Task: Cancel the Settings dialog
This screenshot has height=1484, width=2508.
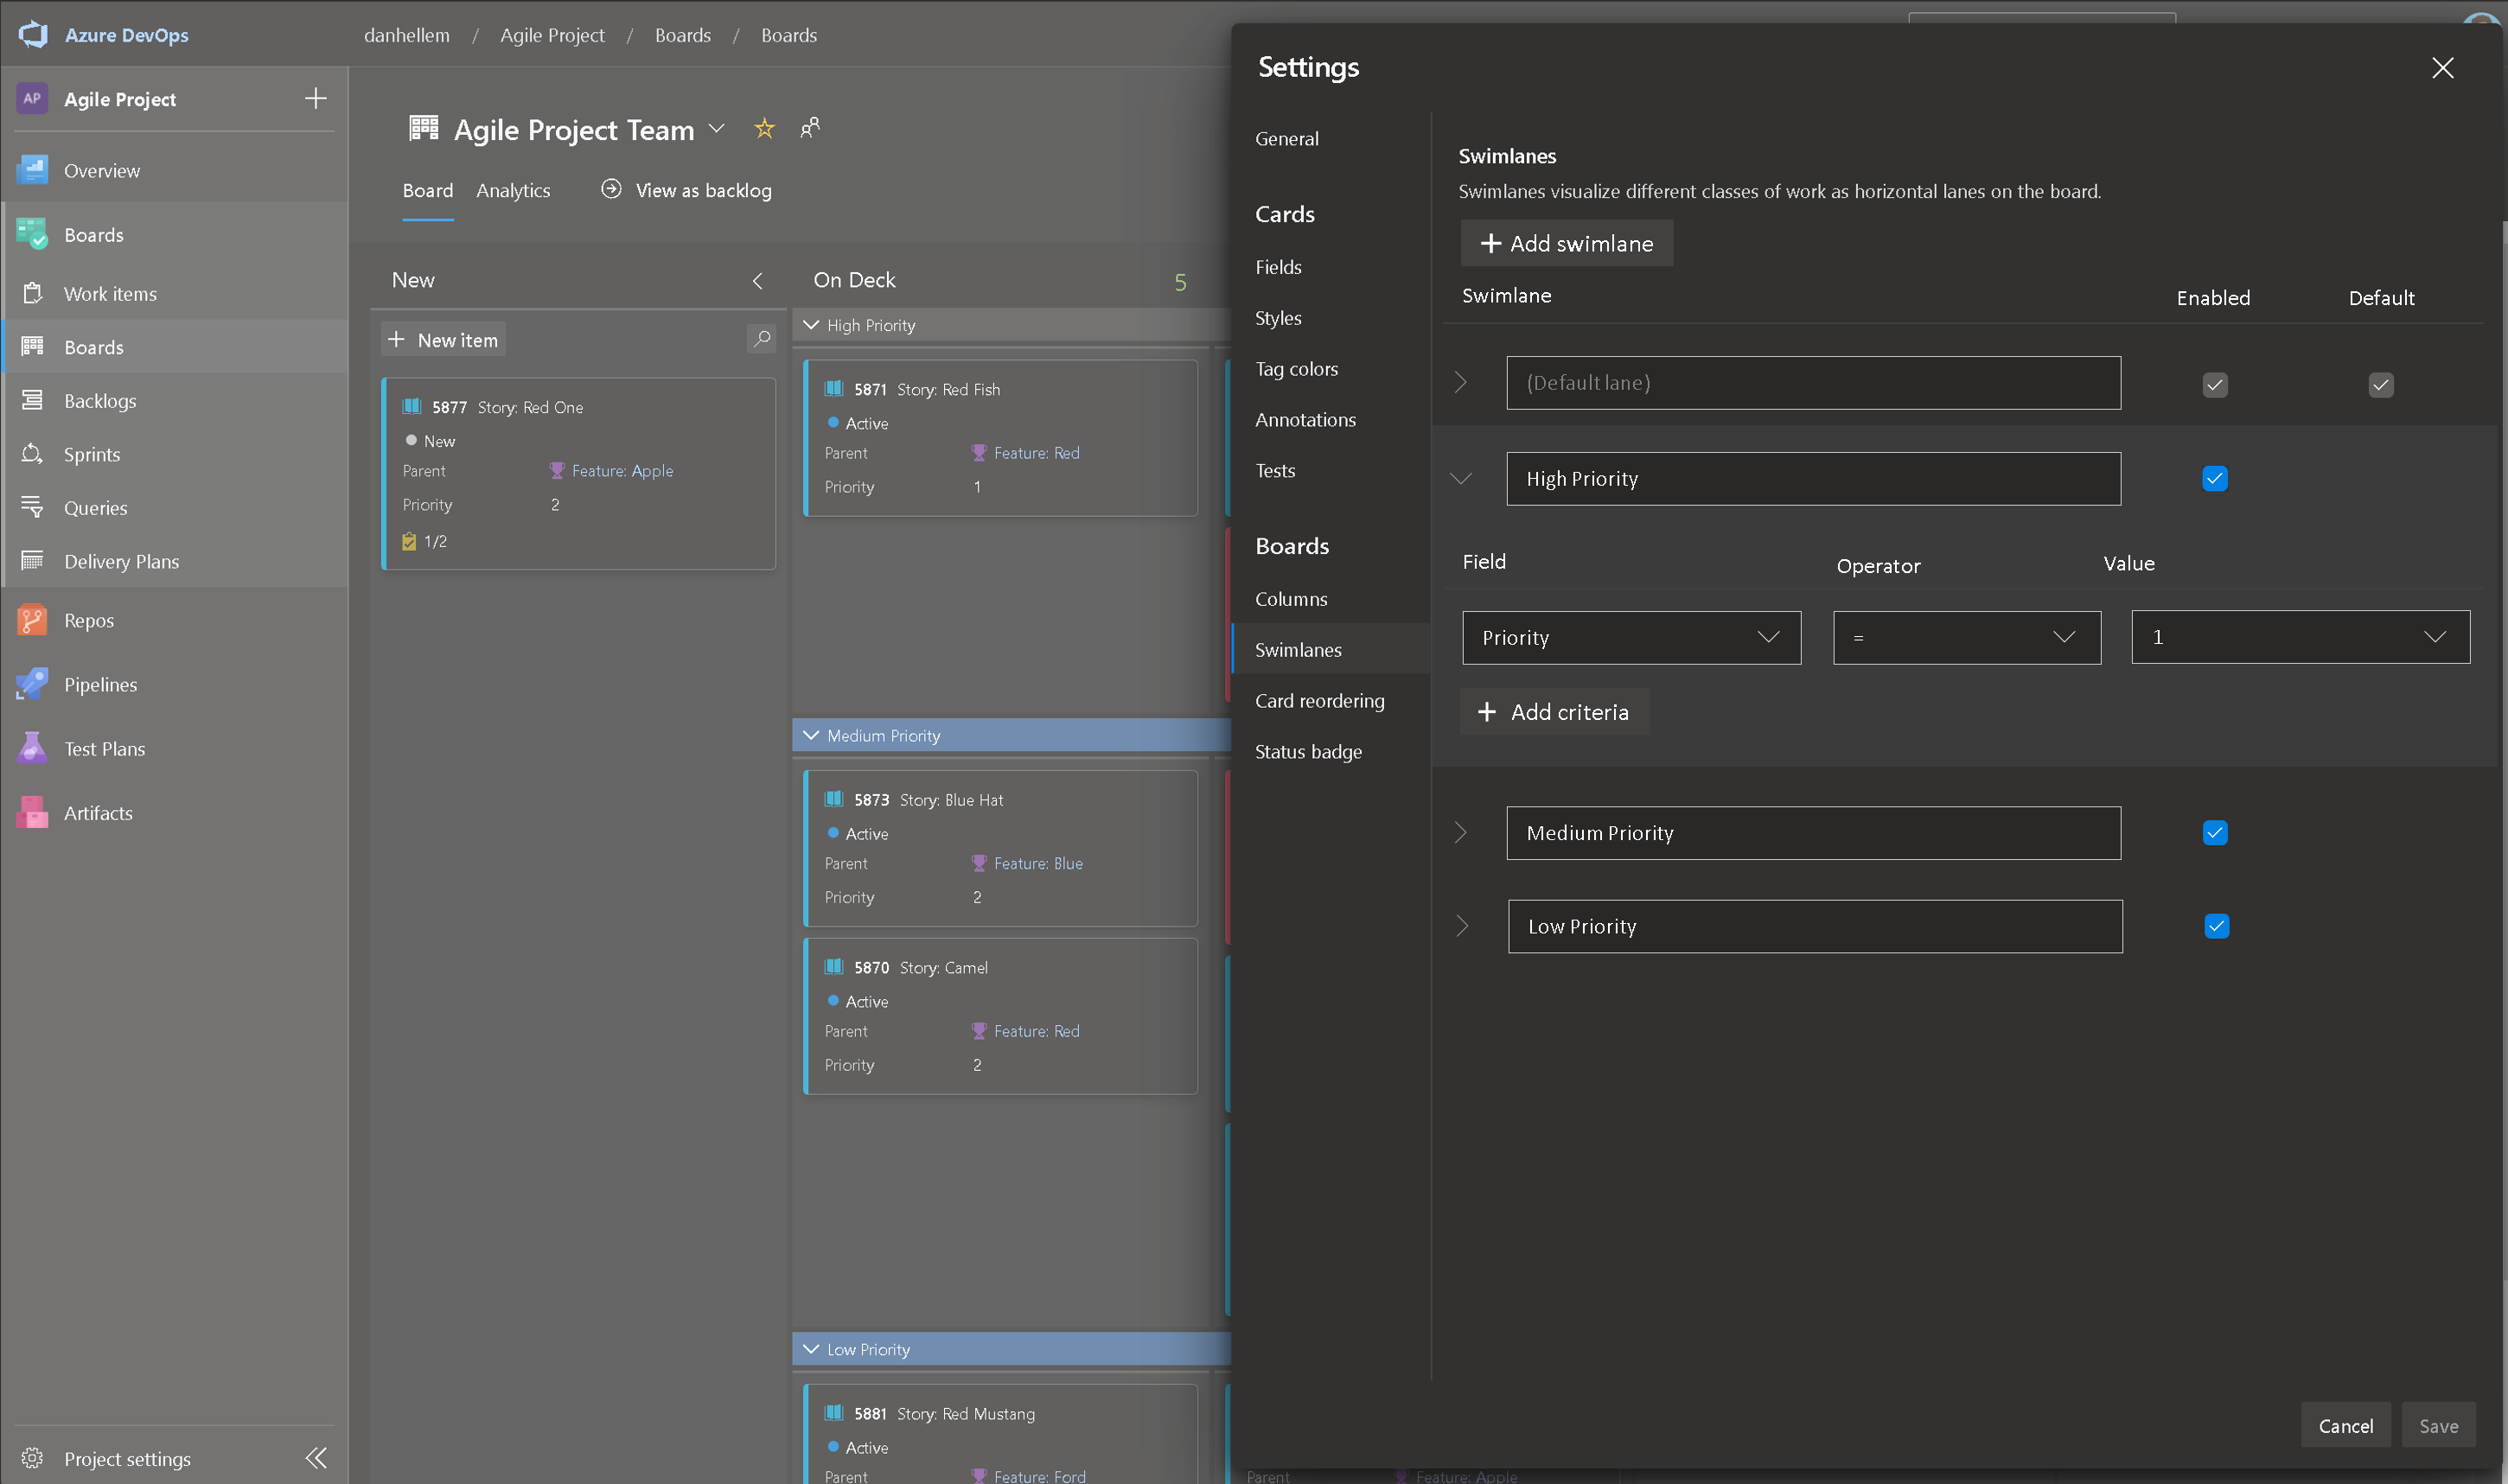Action: point(2345,1425)
